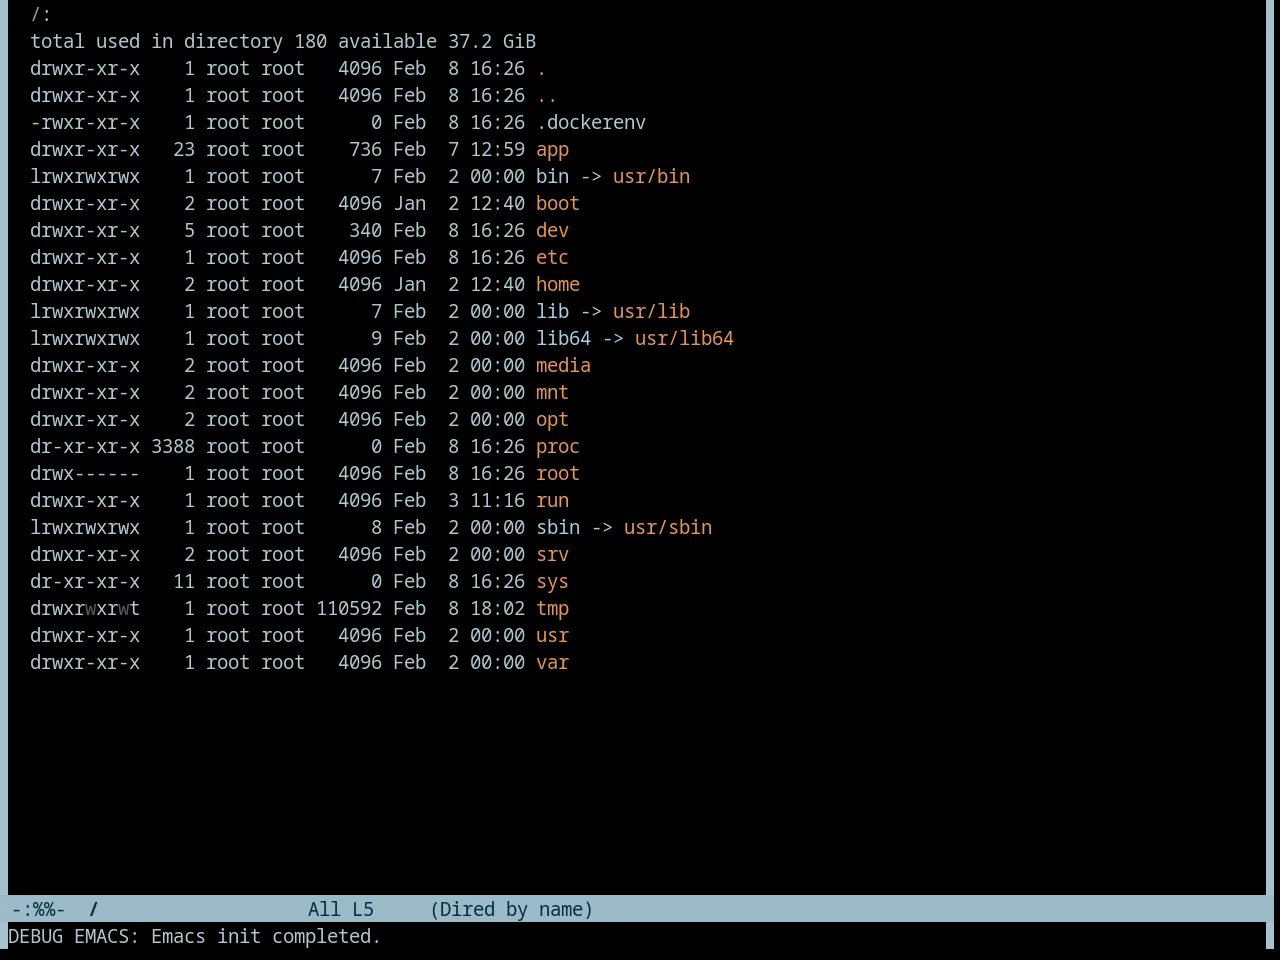This screenshot has height=960, width=1280.
Task: Open the app directory entry
Action: pos(552,150)
